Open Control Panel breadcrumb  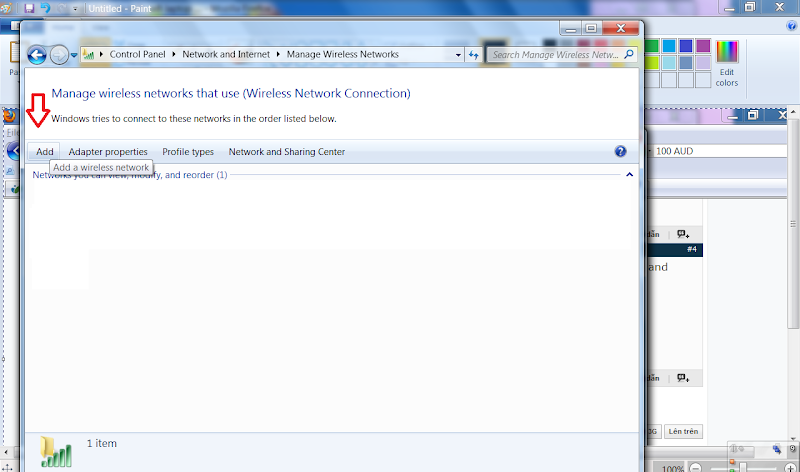[137, 54]
